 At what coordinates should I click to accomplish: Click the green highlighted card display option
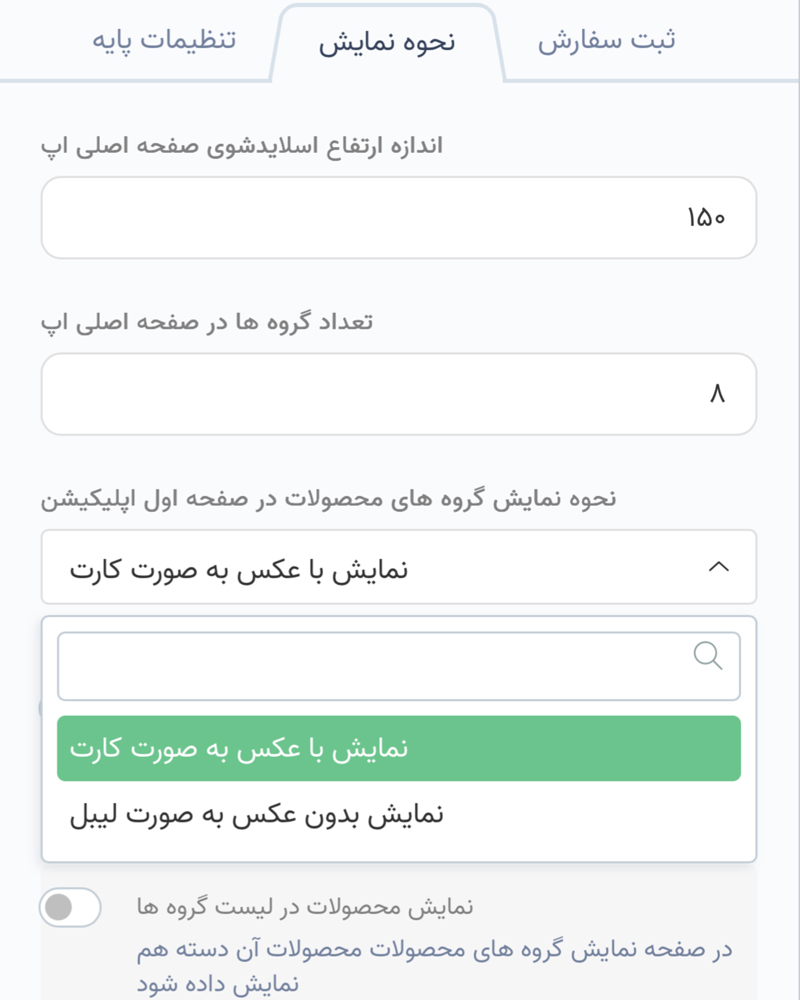(400, 749)
